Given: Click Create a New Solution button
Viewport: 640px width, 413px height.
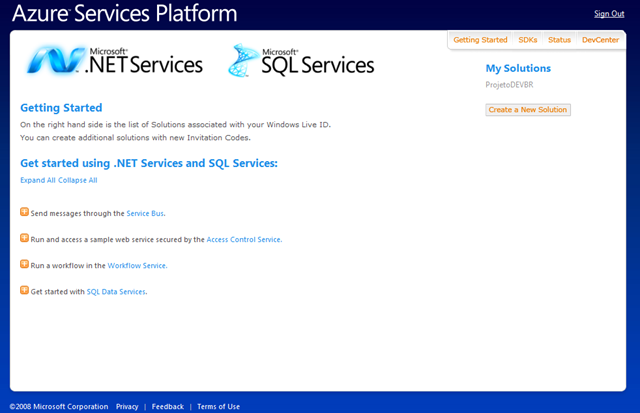Looking at the screenshot, I should click(528, 110).
